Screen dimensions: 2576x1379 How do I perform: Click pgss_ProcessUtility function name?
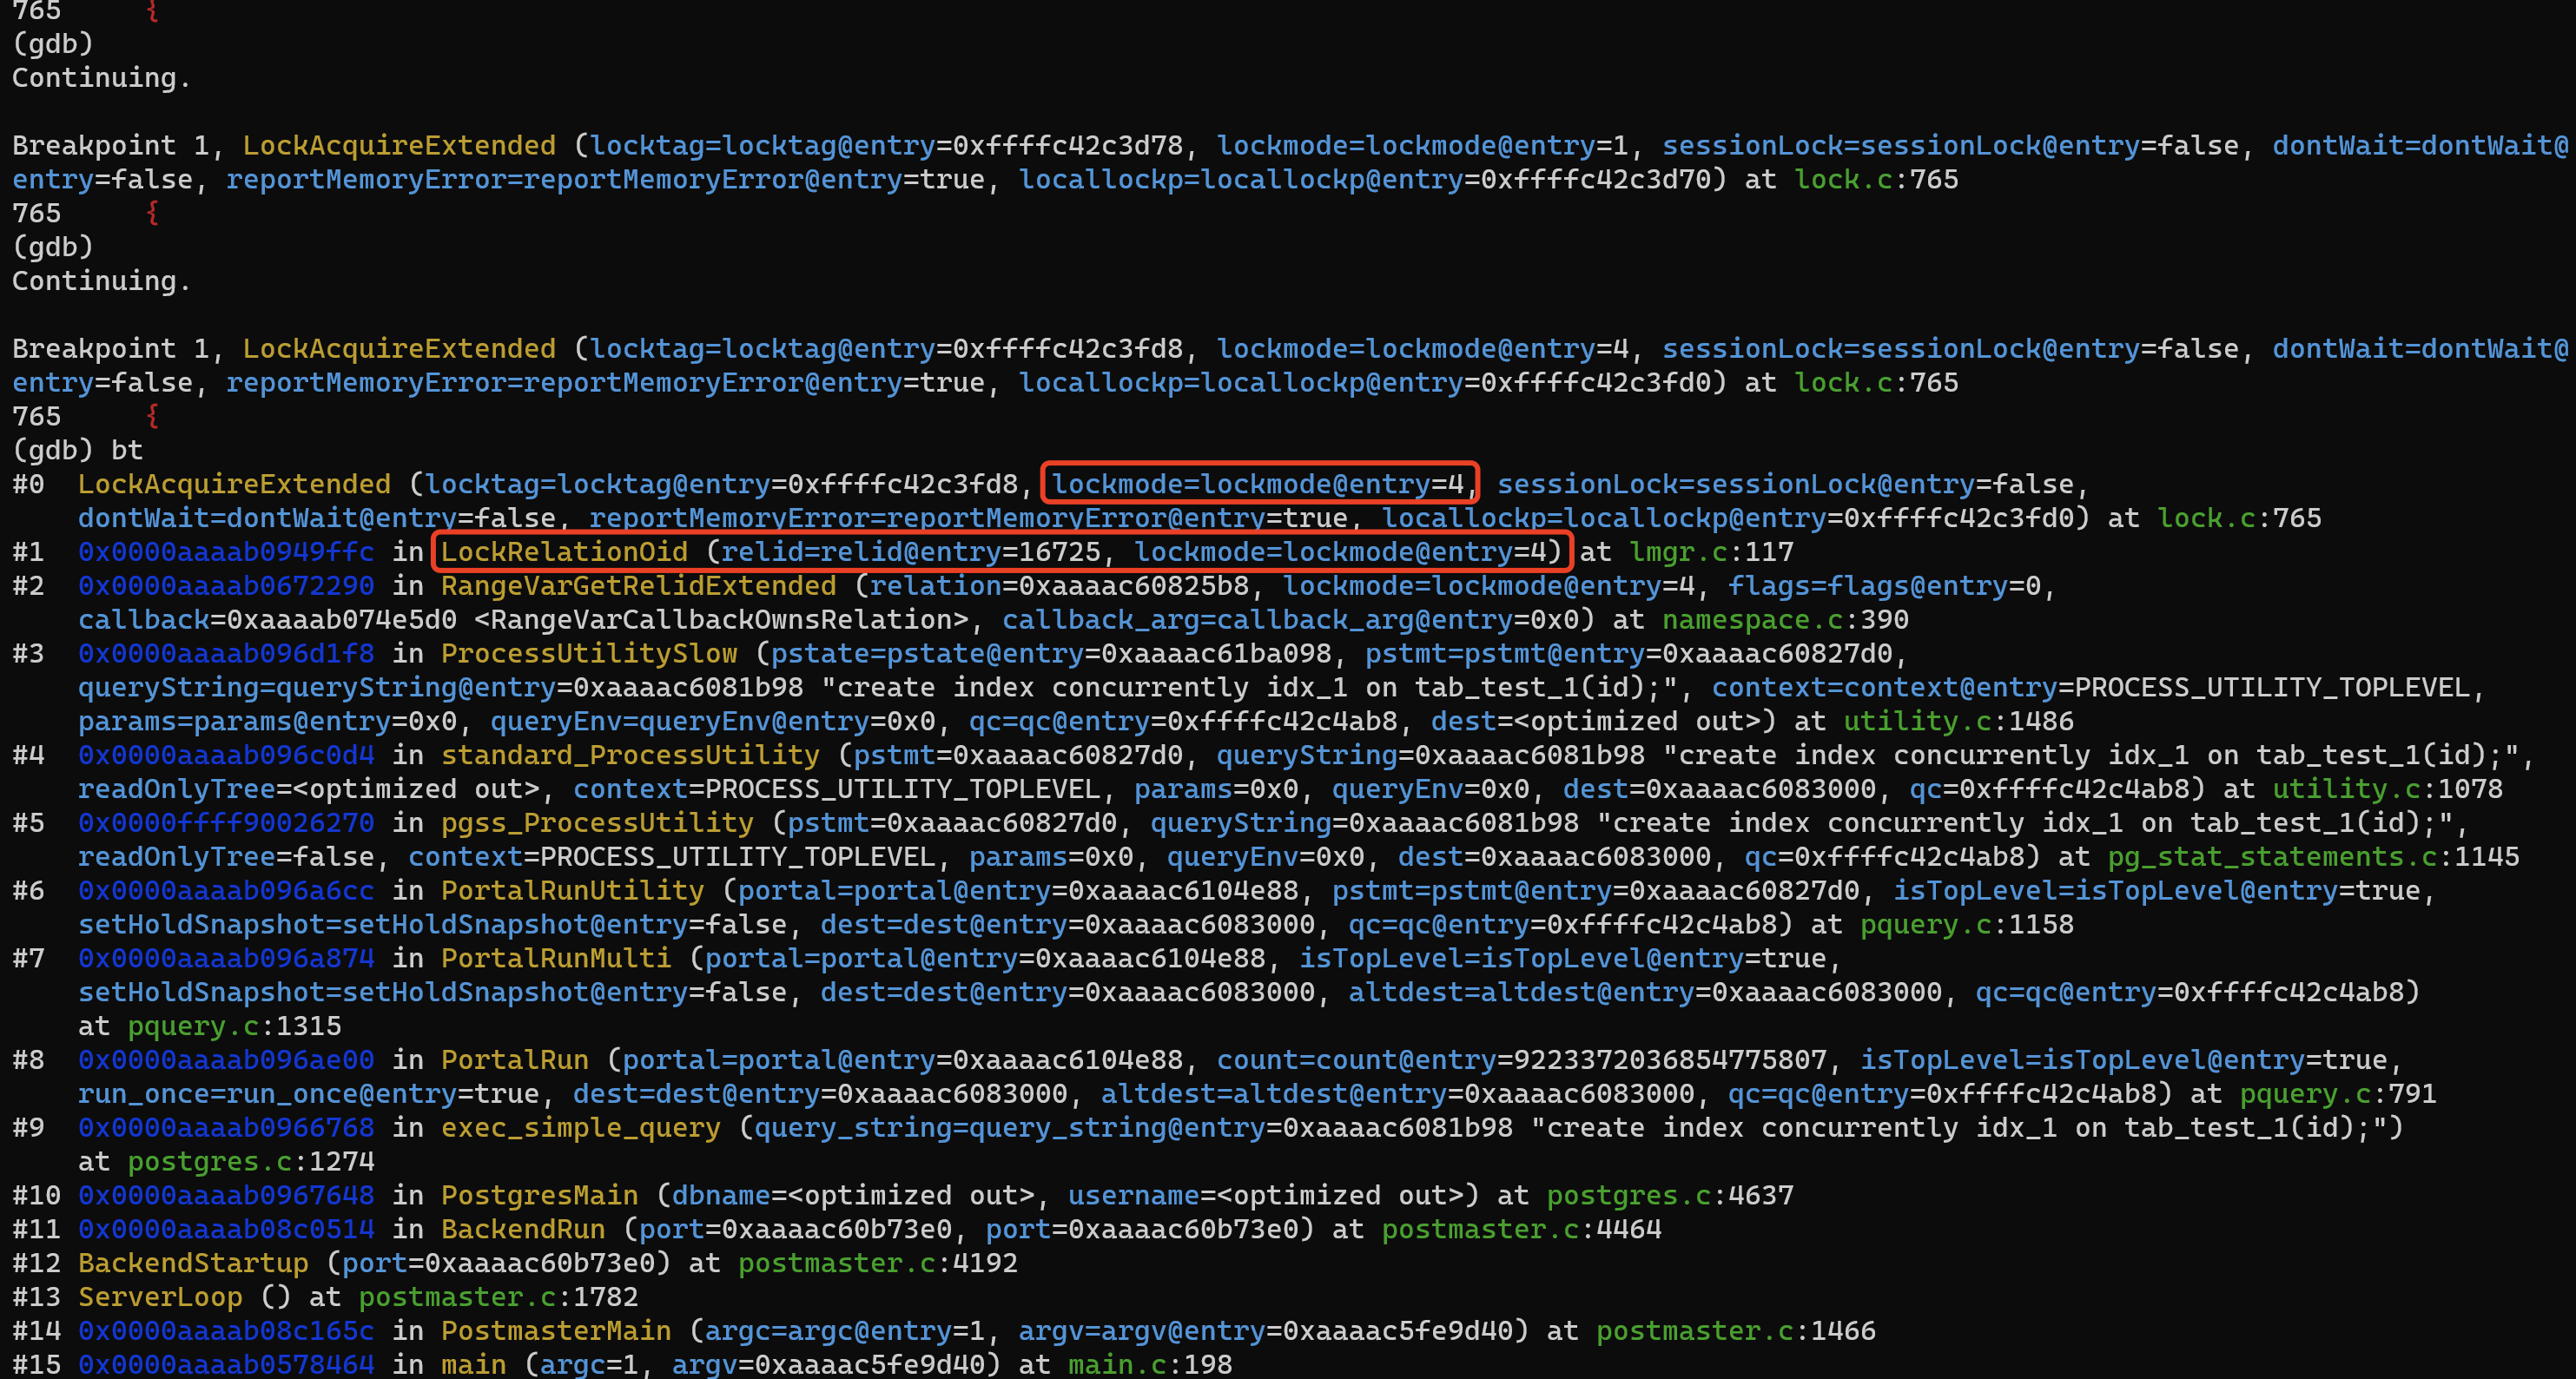tap(597, 823)
